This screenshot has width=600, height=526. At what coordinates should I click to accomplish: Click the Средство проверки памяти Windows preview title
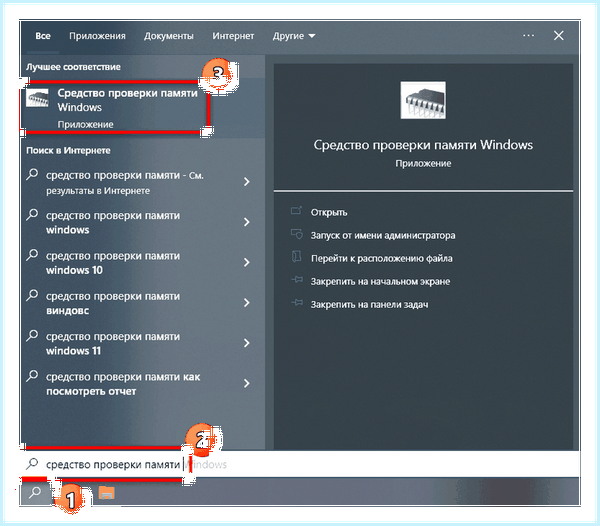coord(423,145)
